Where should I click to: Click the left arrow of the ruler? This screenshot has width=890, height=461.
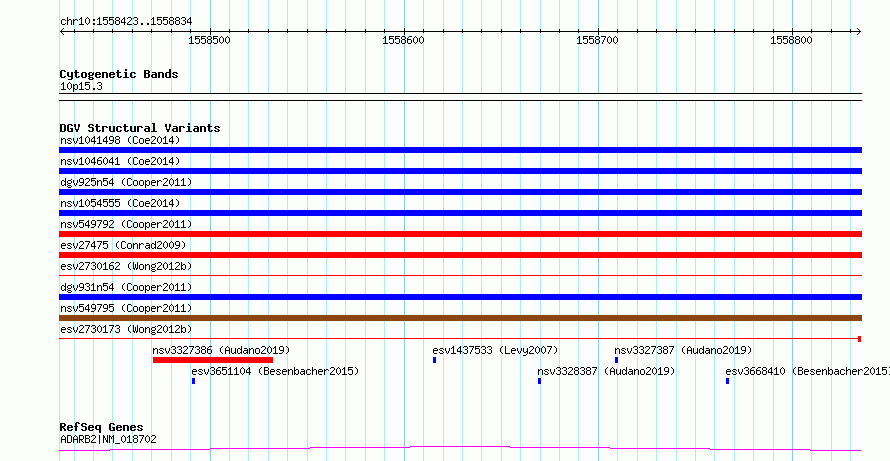click(62, 32)
